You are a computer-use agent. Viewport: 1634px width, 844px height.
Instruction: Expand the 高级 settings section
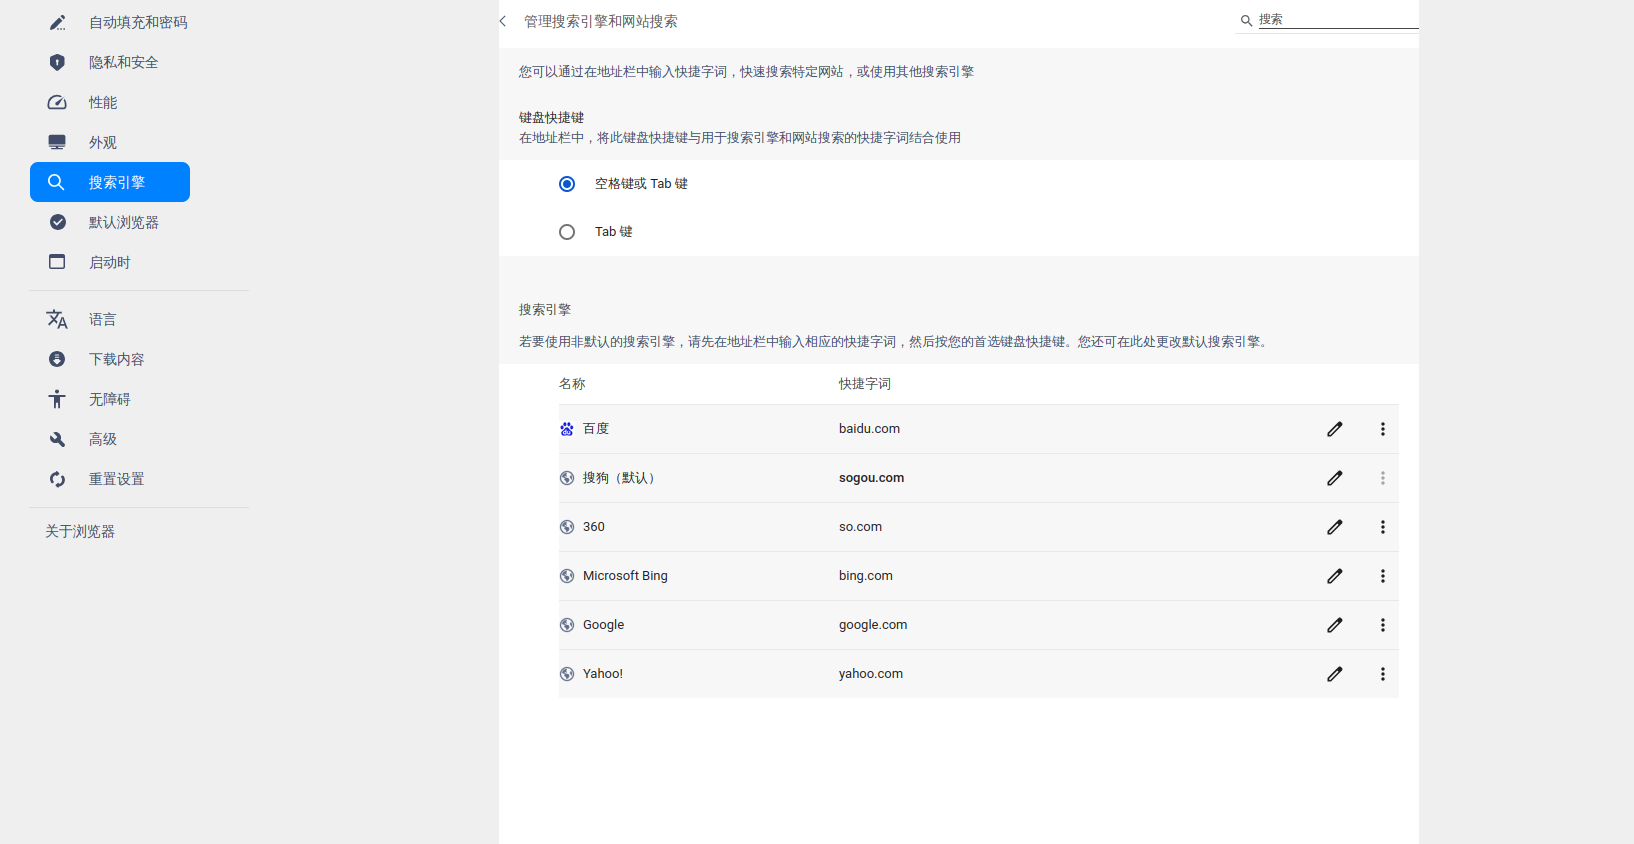(110, 439)
